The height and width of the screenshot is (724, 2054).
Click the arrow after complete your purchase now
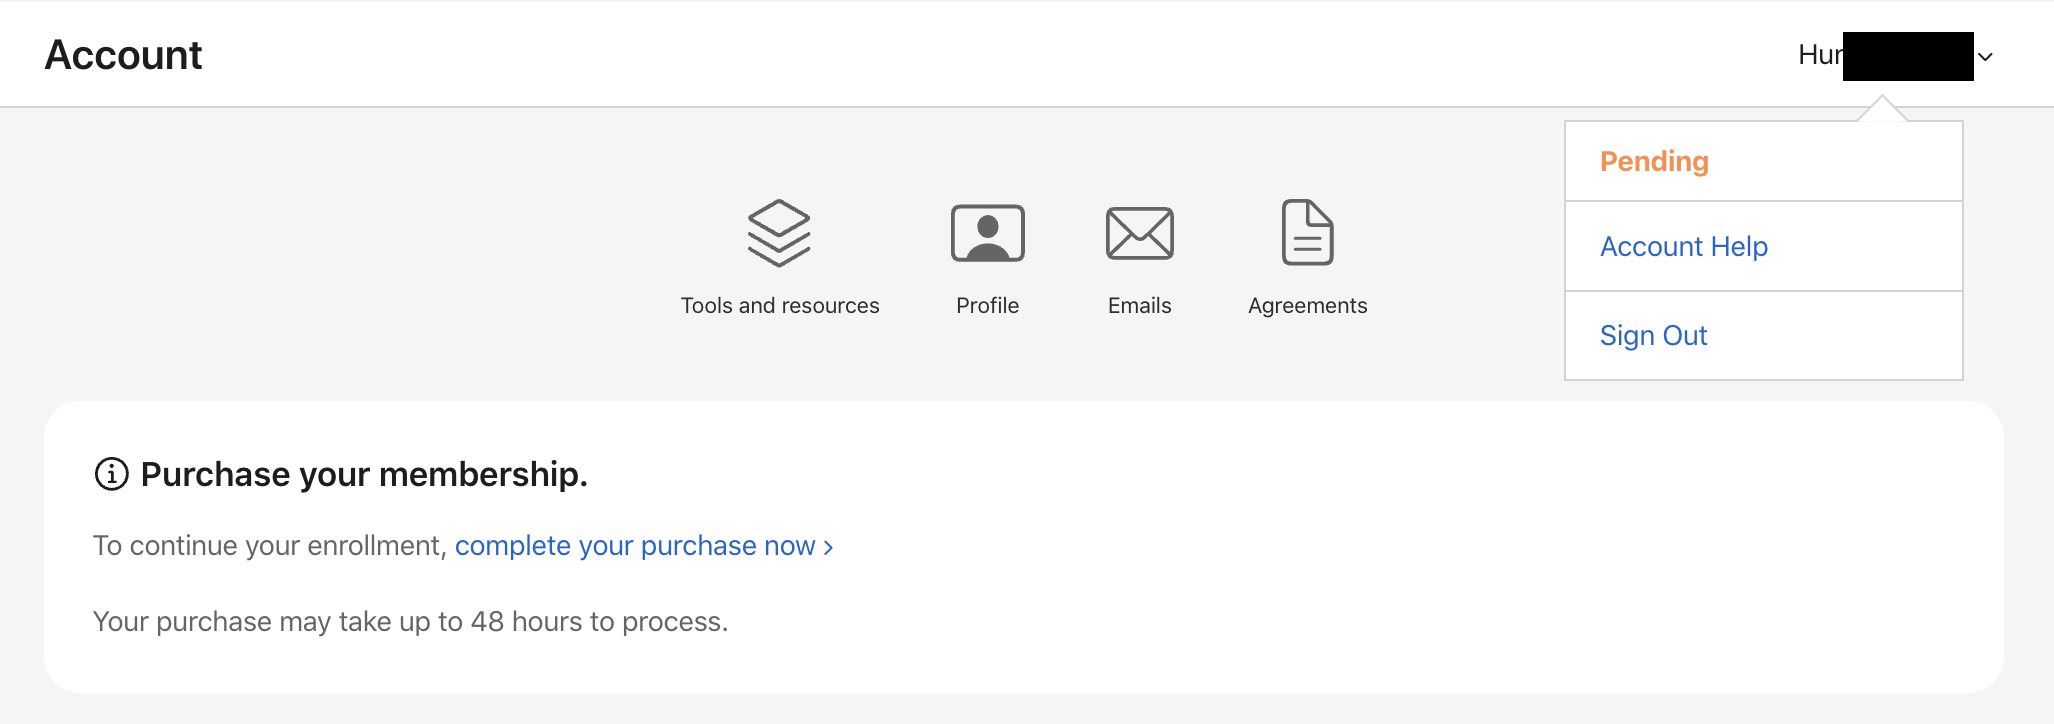tap(828, 547)
